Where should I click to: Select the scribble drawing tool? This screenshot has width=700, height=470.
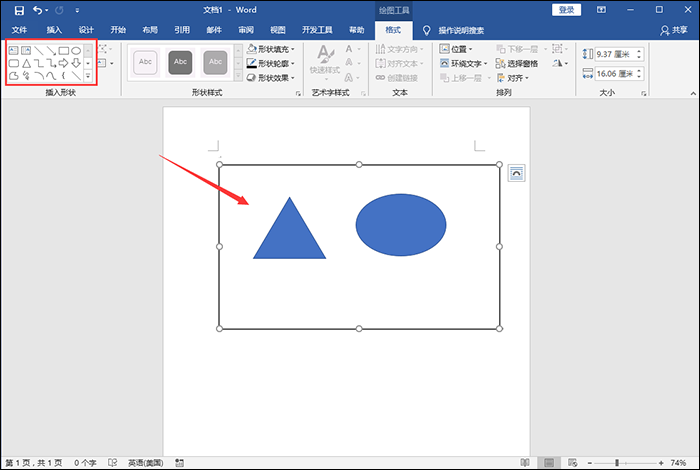pyautogui.click(x=26, y=75)
